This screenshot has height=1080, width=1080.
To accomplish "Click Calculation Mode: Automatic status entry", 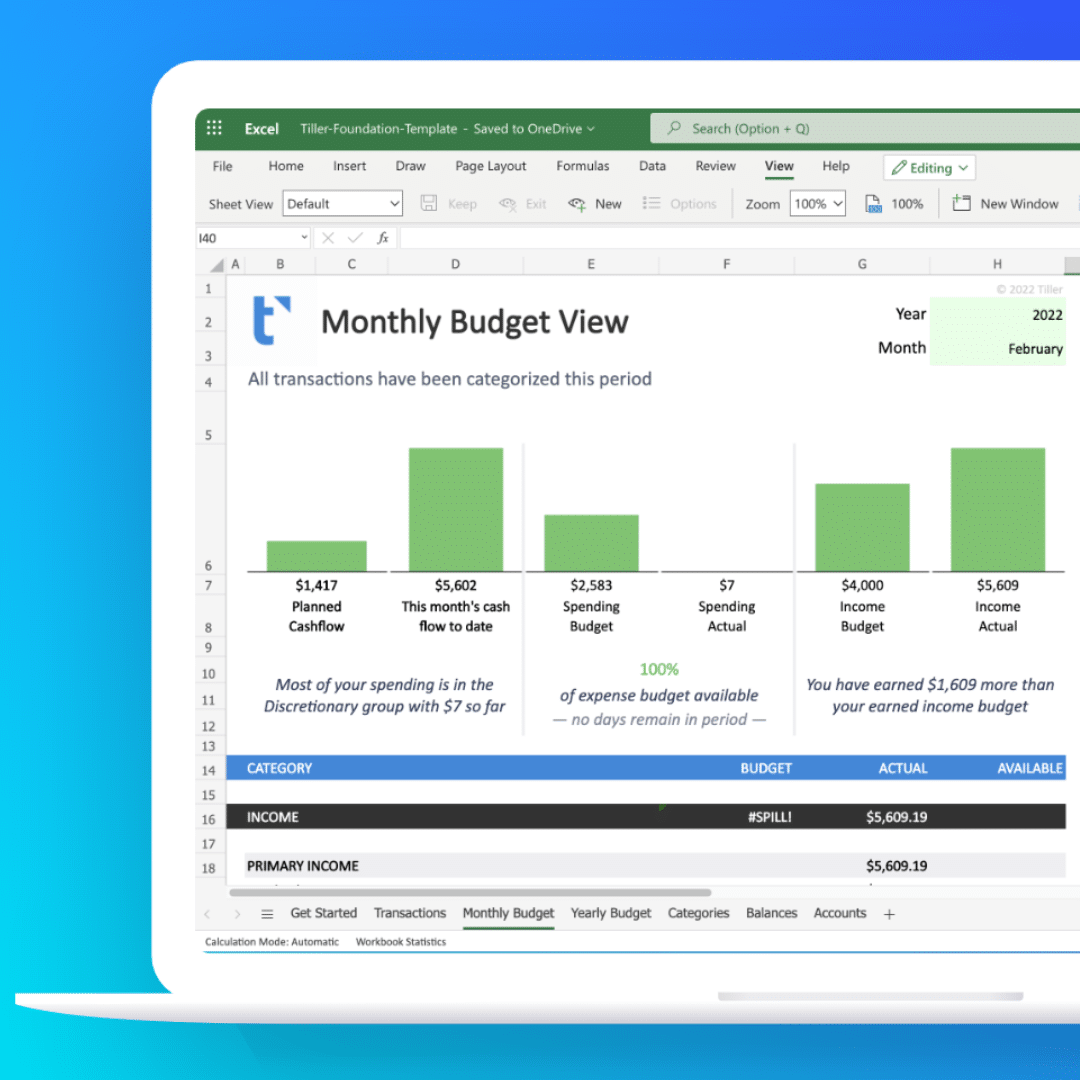I will [271, 942].
